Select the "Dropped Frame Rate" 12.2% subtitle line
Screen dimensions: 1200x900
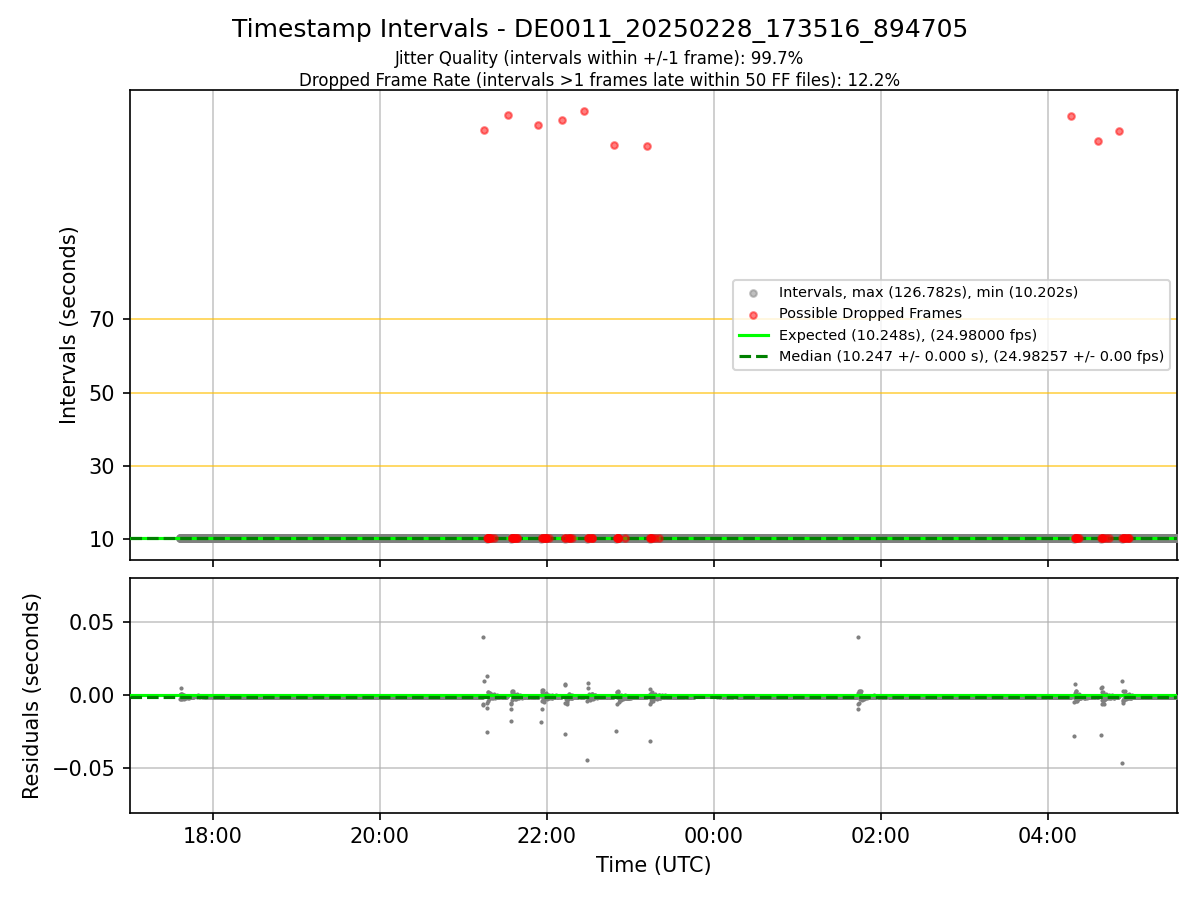click(x=599, y=80)
